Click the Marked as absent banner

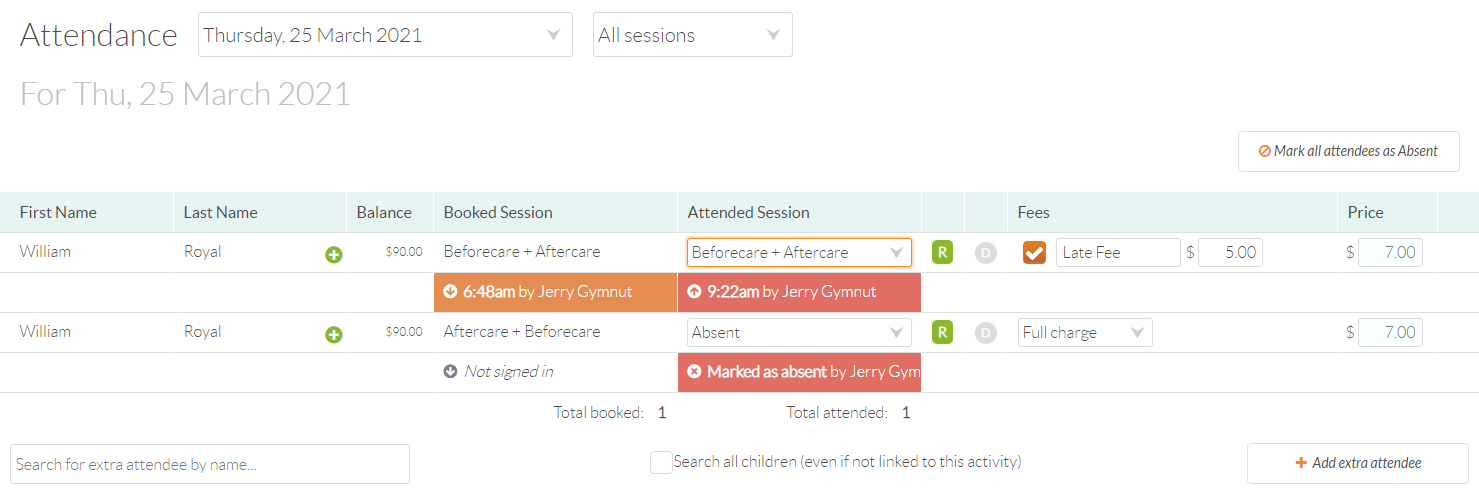pyautogui.click(x=799, y=372)
